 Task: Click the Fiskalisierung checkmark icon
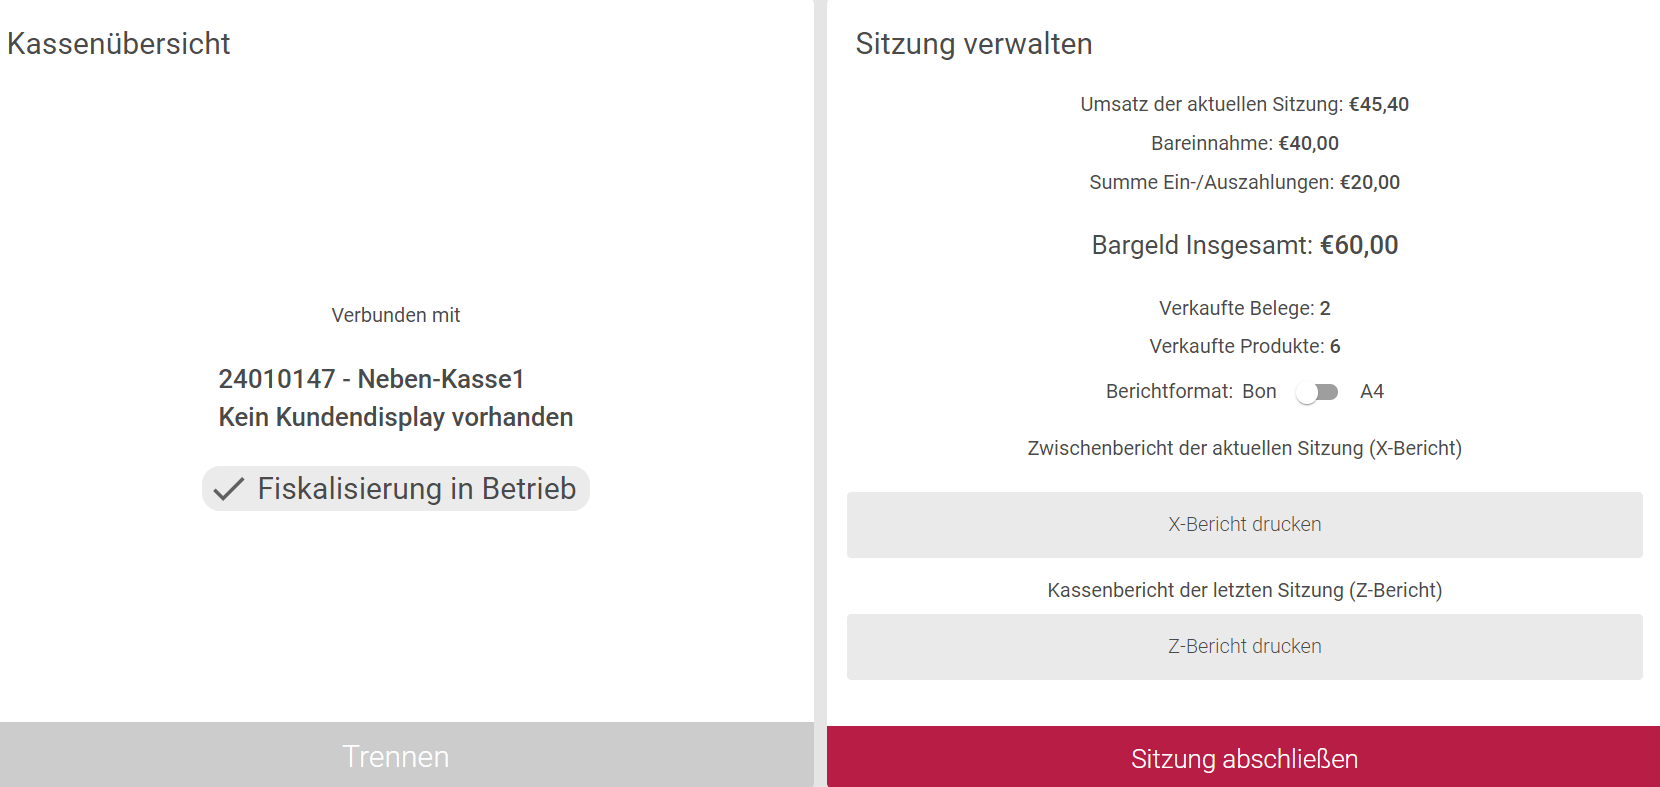click(229, 489)
